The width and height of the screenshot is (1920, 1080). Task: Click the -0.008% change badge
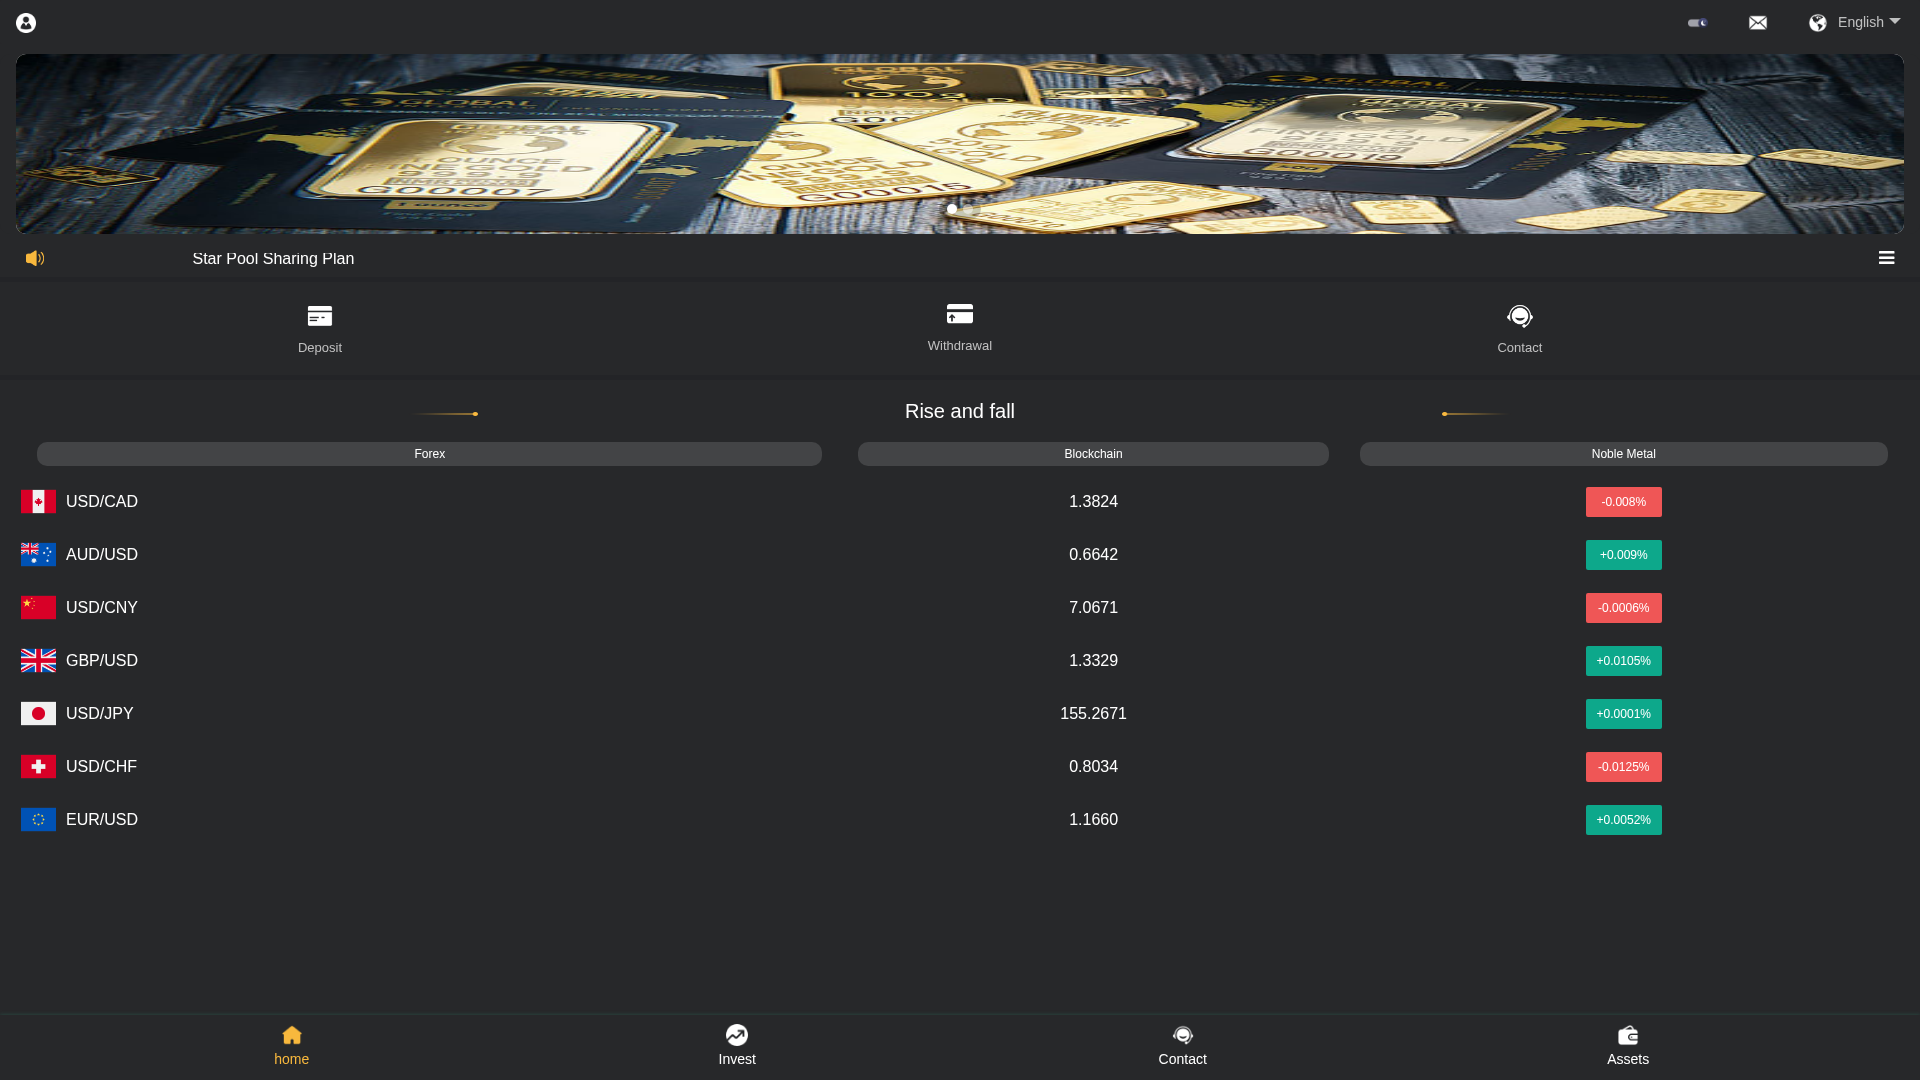pyautogui.click(x=1623, y=502)
